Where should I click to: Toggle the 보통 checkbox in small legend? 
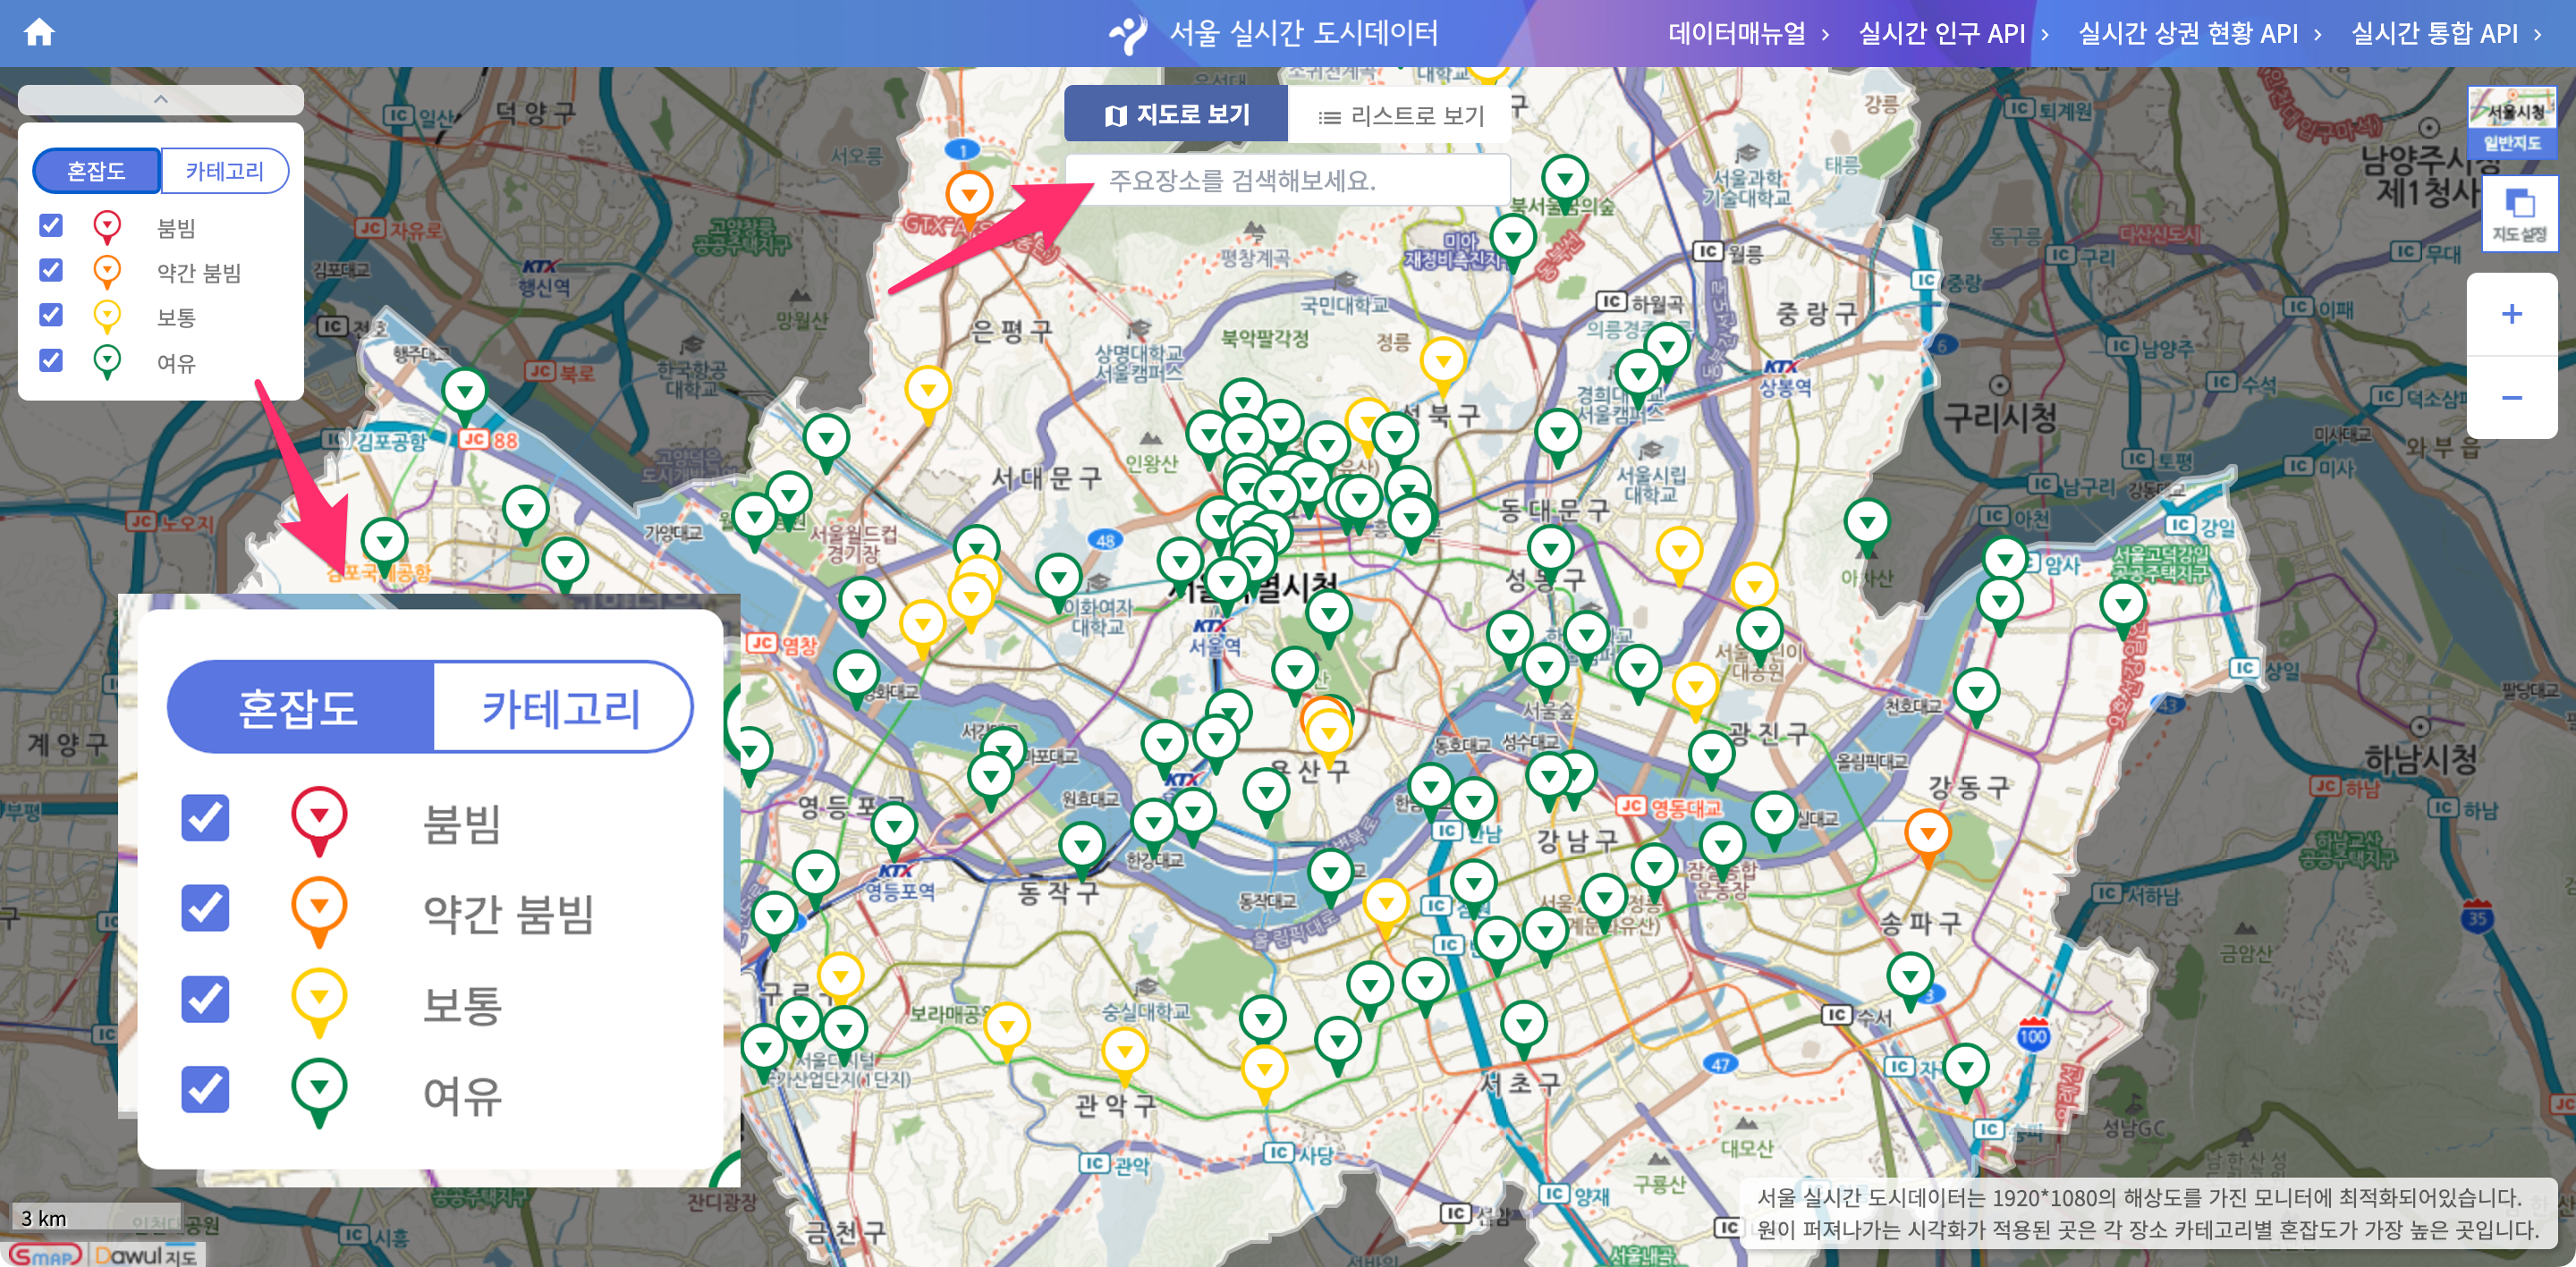51,315
